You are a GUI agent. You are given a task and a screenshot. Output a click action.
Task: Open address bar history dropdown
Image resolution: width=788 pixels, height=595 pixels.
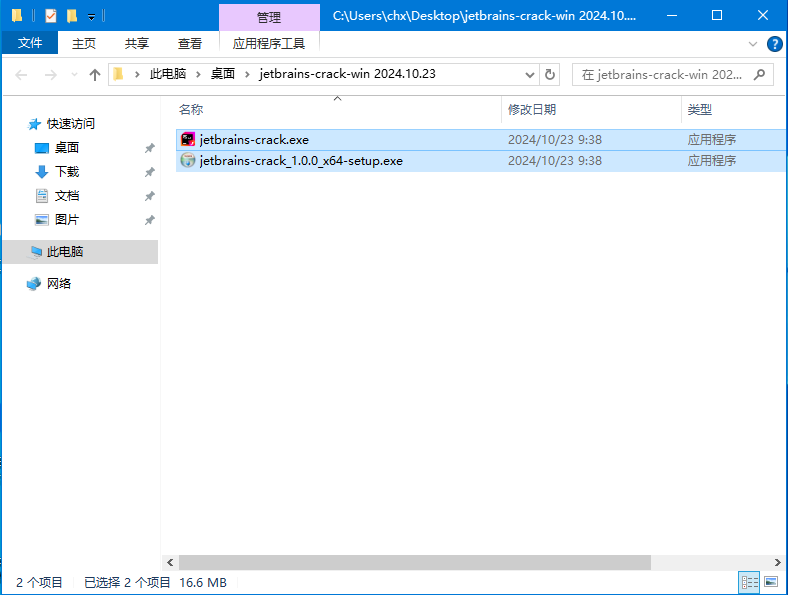(530, 75)
